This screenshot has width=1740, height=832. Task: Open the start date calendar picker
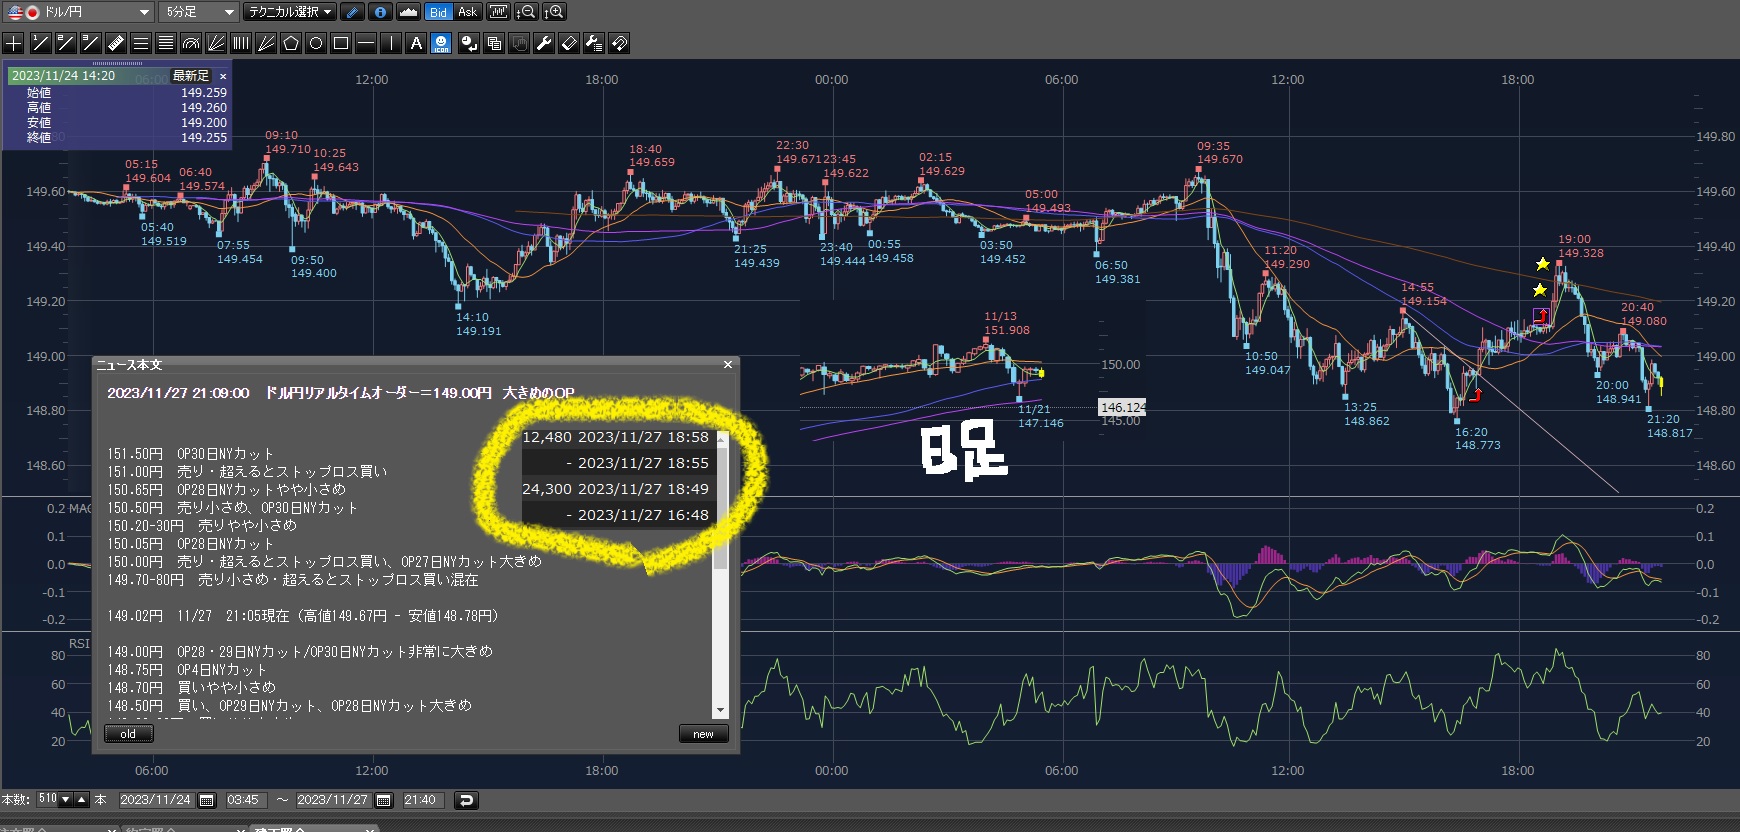point(207,800)
